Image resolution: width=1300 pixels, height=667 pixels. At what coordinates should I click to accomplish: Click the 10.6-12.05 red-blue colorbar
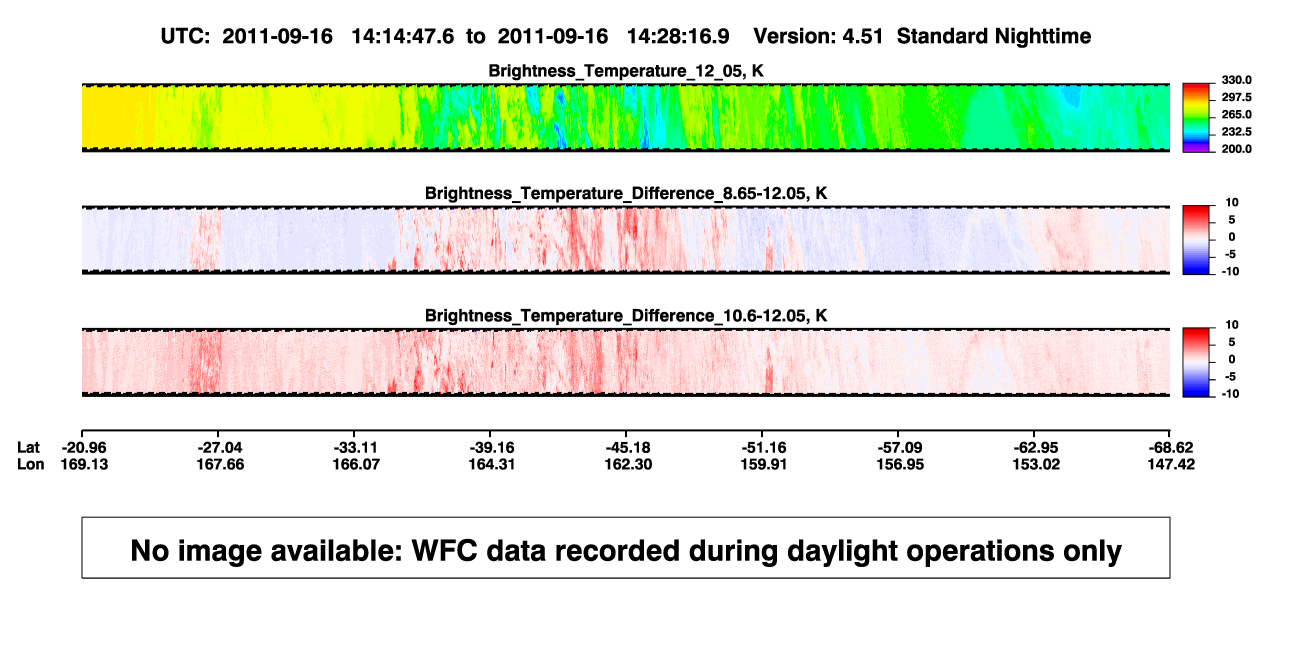pyautogui.click(x=1198, y=363)
